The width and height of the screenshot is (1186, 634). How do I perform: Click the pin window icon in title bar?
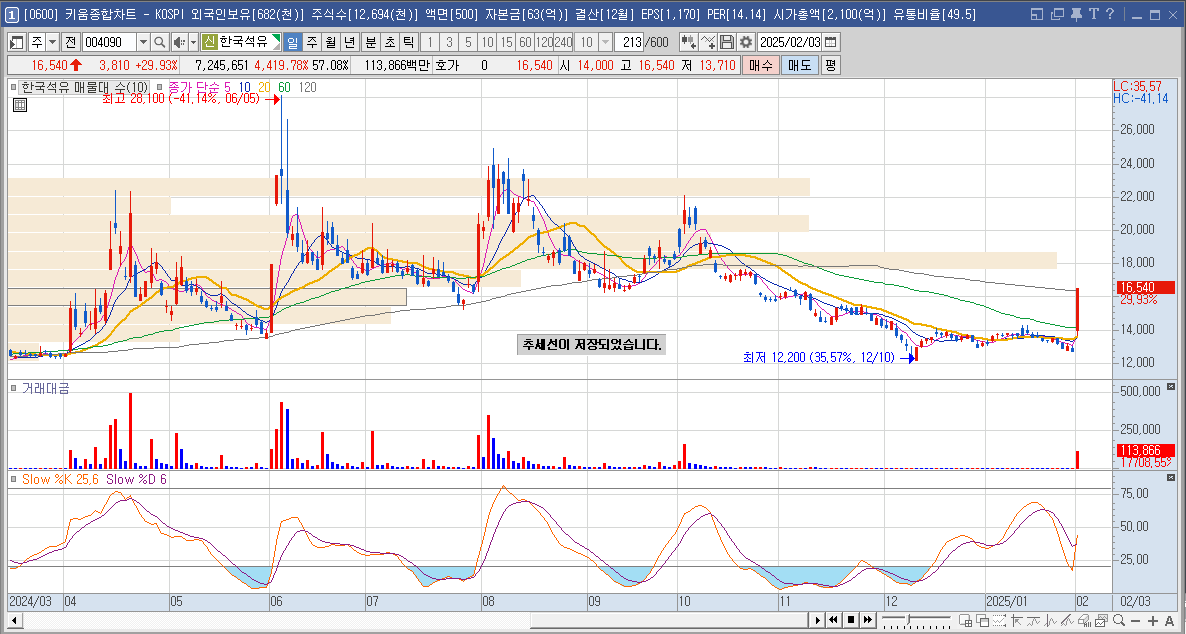pyautogui.click(x=1076, y=14)
